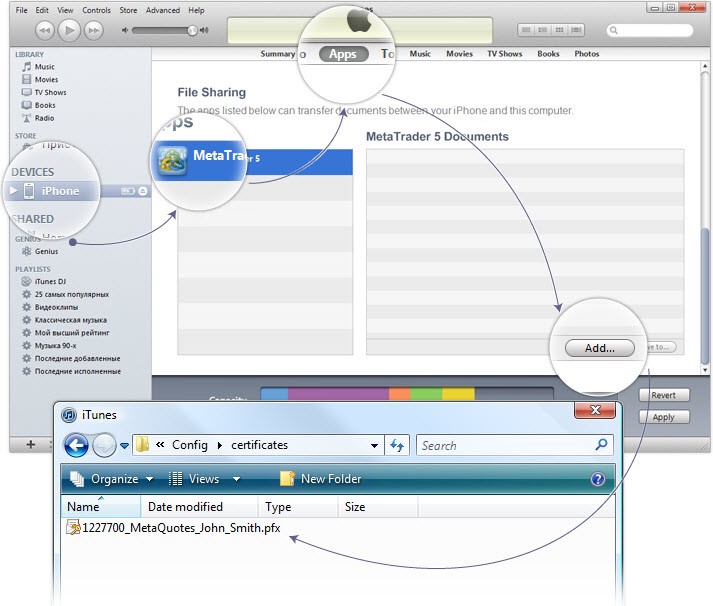Click the rewind previous track button
The image size is (713, 606).
click(45, 30)
